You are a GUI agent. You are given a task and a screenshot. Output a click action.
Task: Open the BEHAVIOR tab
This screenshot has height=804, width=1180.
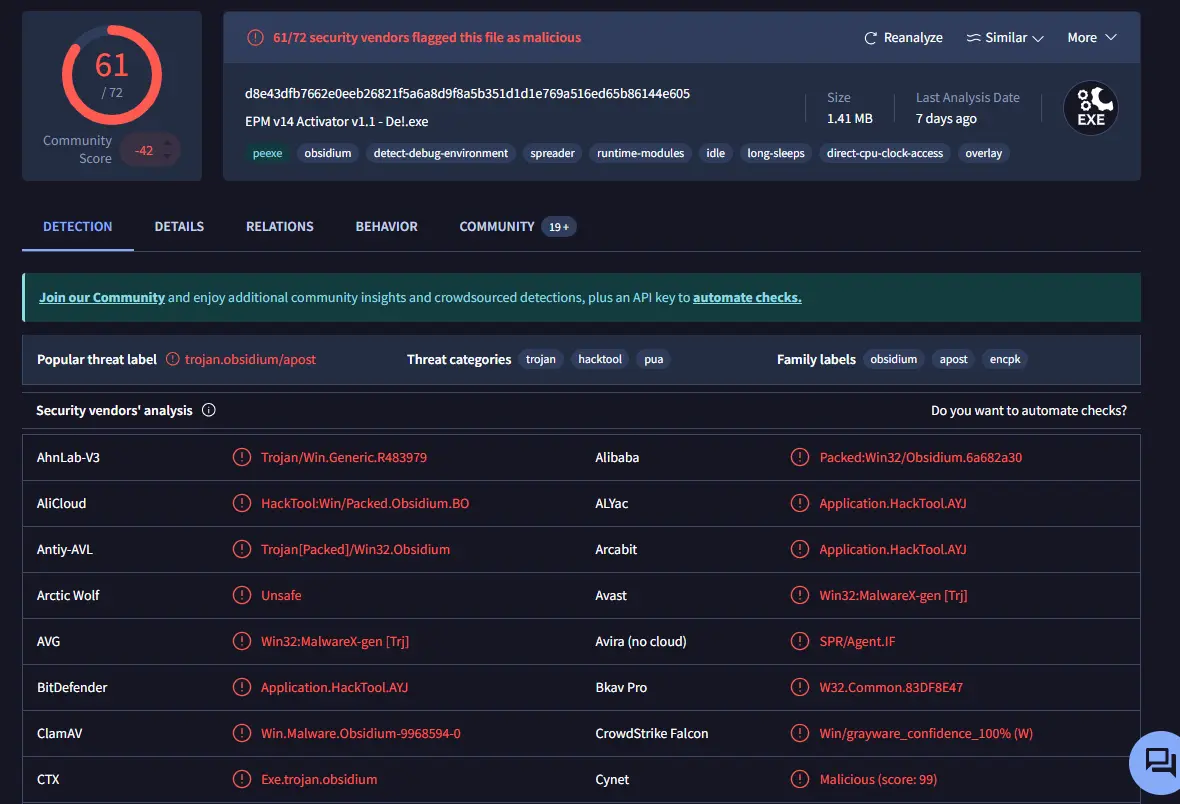(387, 227)
